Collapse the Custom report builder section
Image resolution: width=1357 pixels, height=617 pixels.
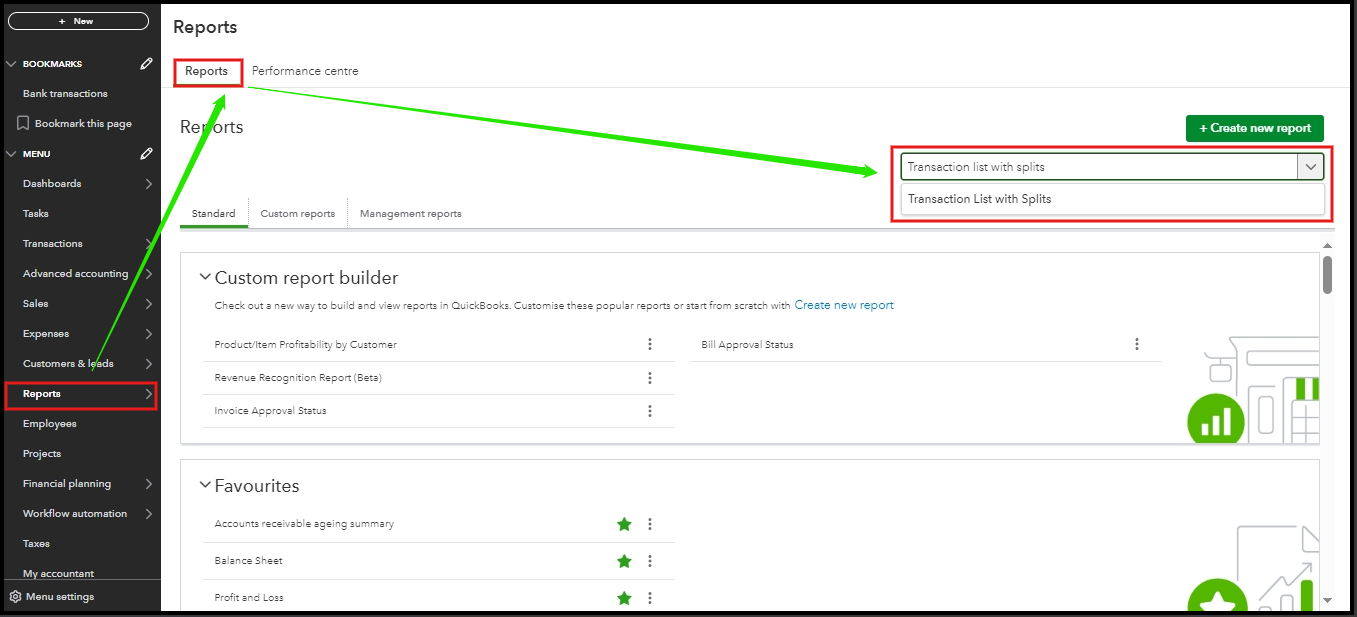205,278
